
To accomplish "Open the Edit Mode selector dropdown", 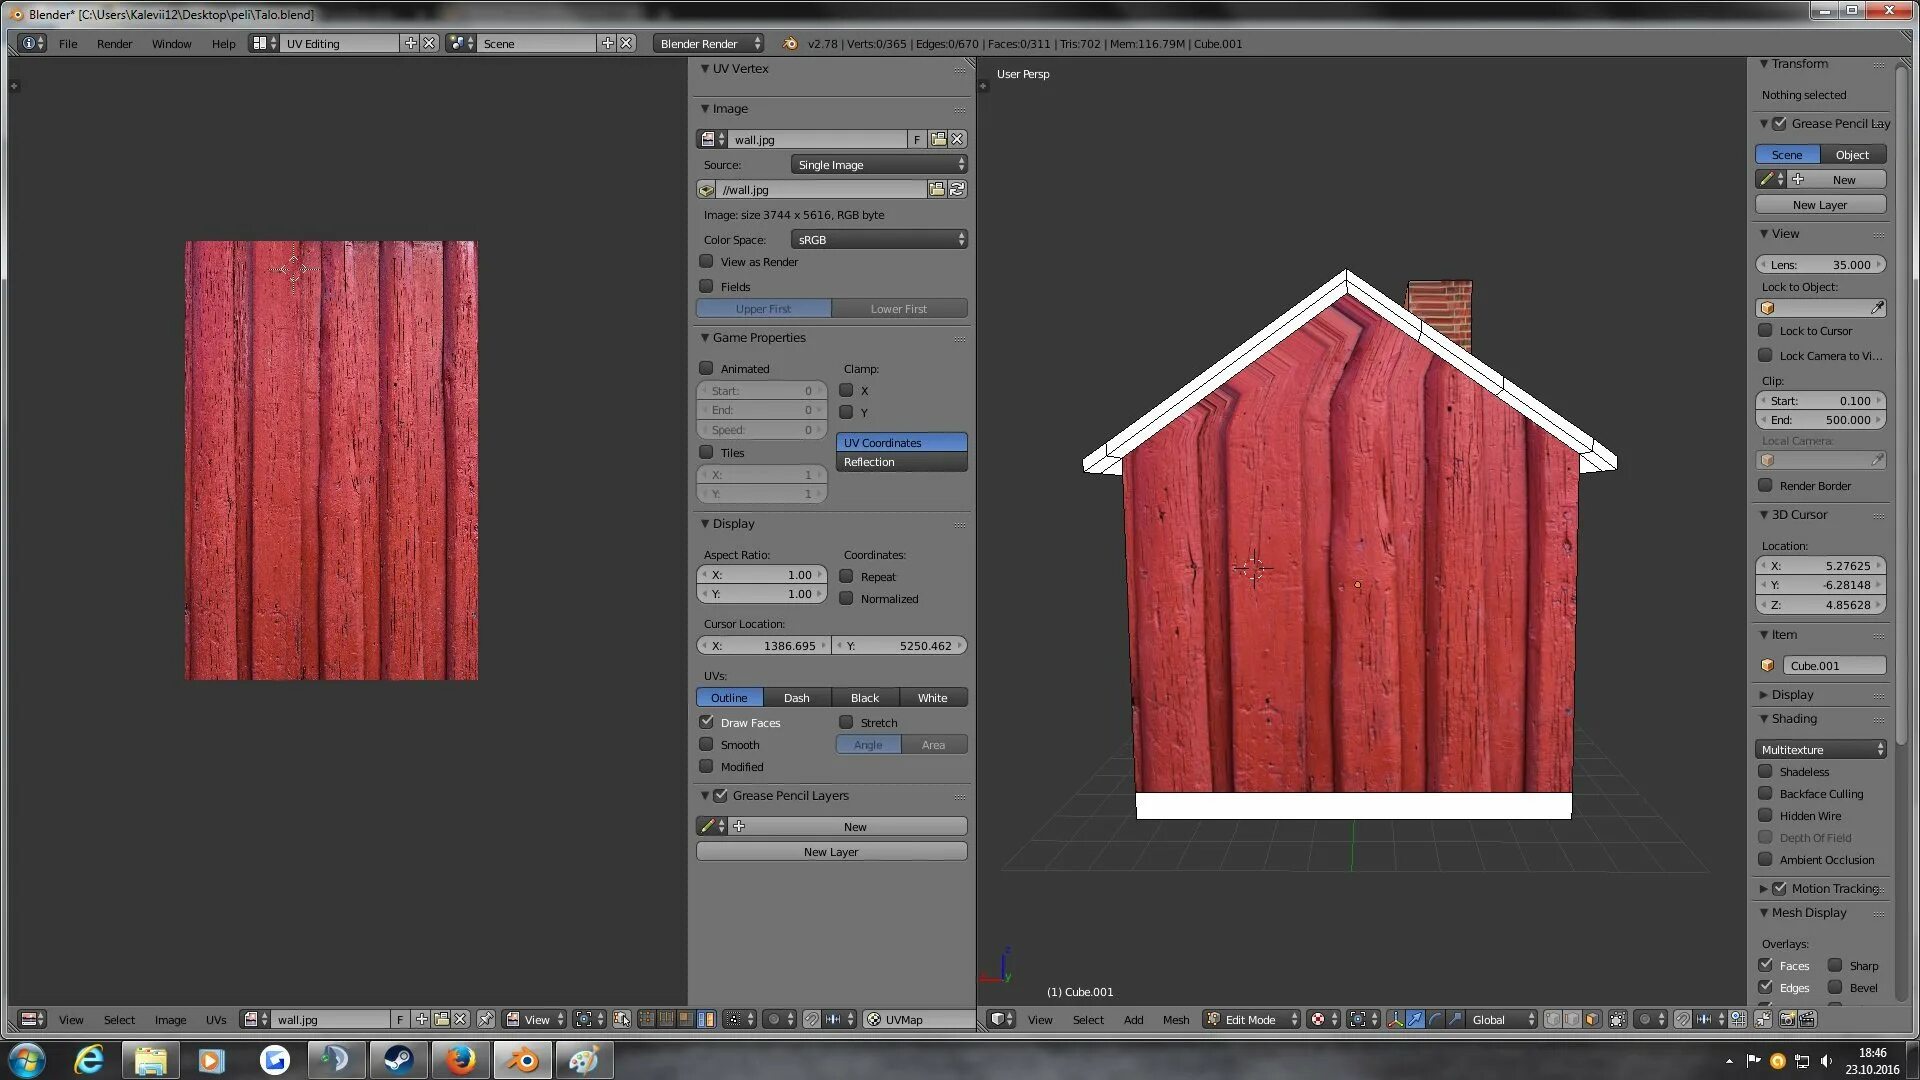I will pyautogui.click(x=1251, y=1019).
